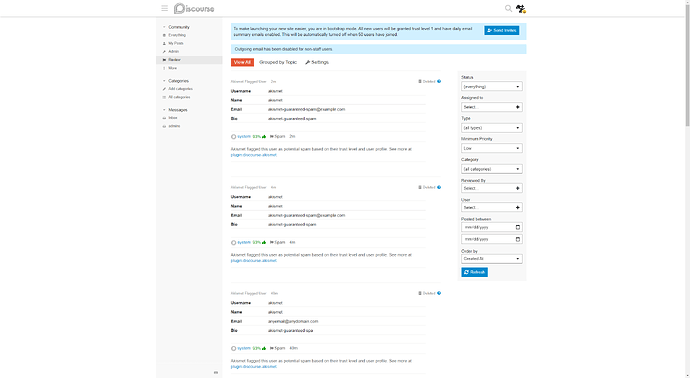690x378 pixels.
Task: Open the Category filter dropdown
Action: coord(492,169)
